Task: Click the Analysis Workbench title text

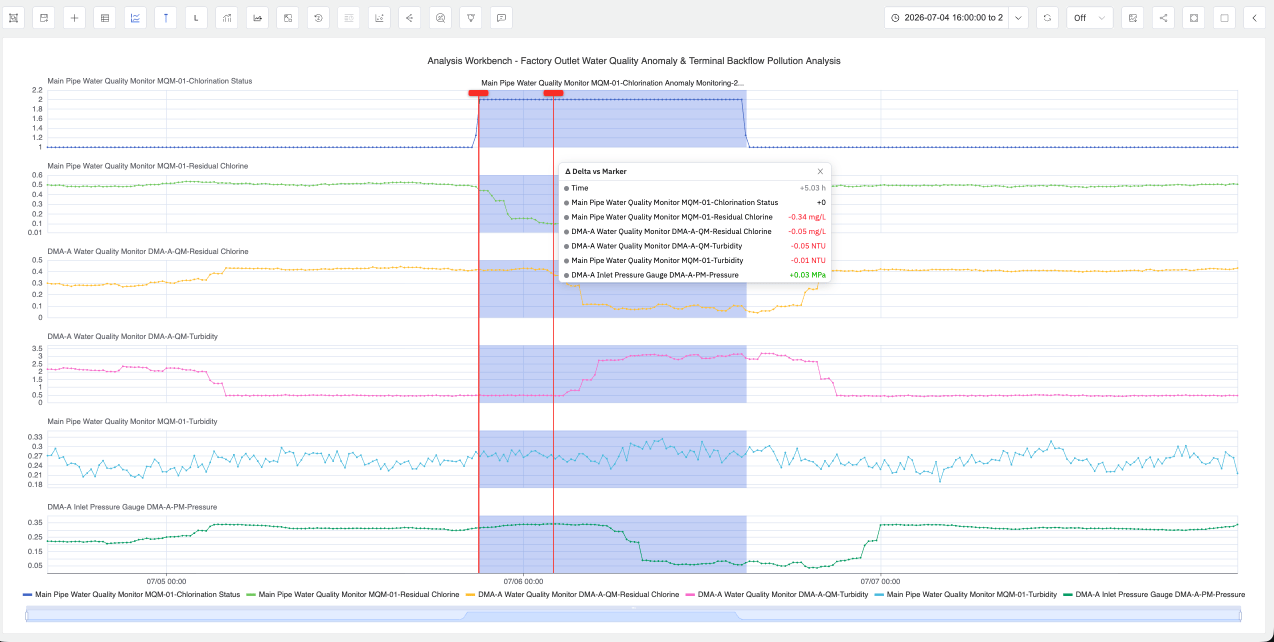Action: click(x=634, y=61)
